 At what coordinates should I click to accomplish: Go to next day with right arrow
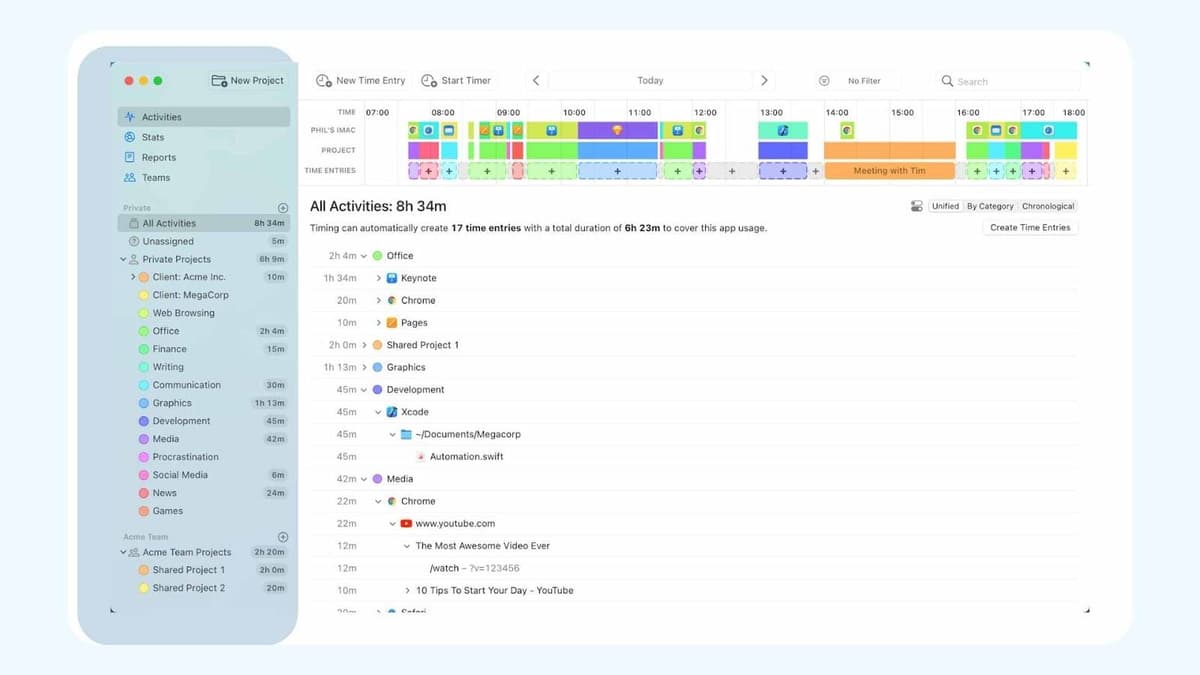[764, 81]
